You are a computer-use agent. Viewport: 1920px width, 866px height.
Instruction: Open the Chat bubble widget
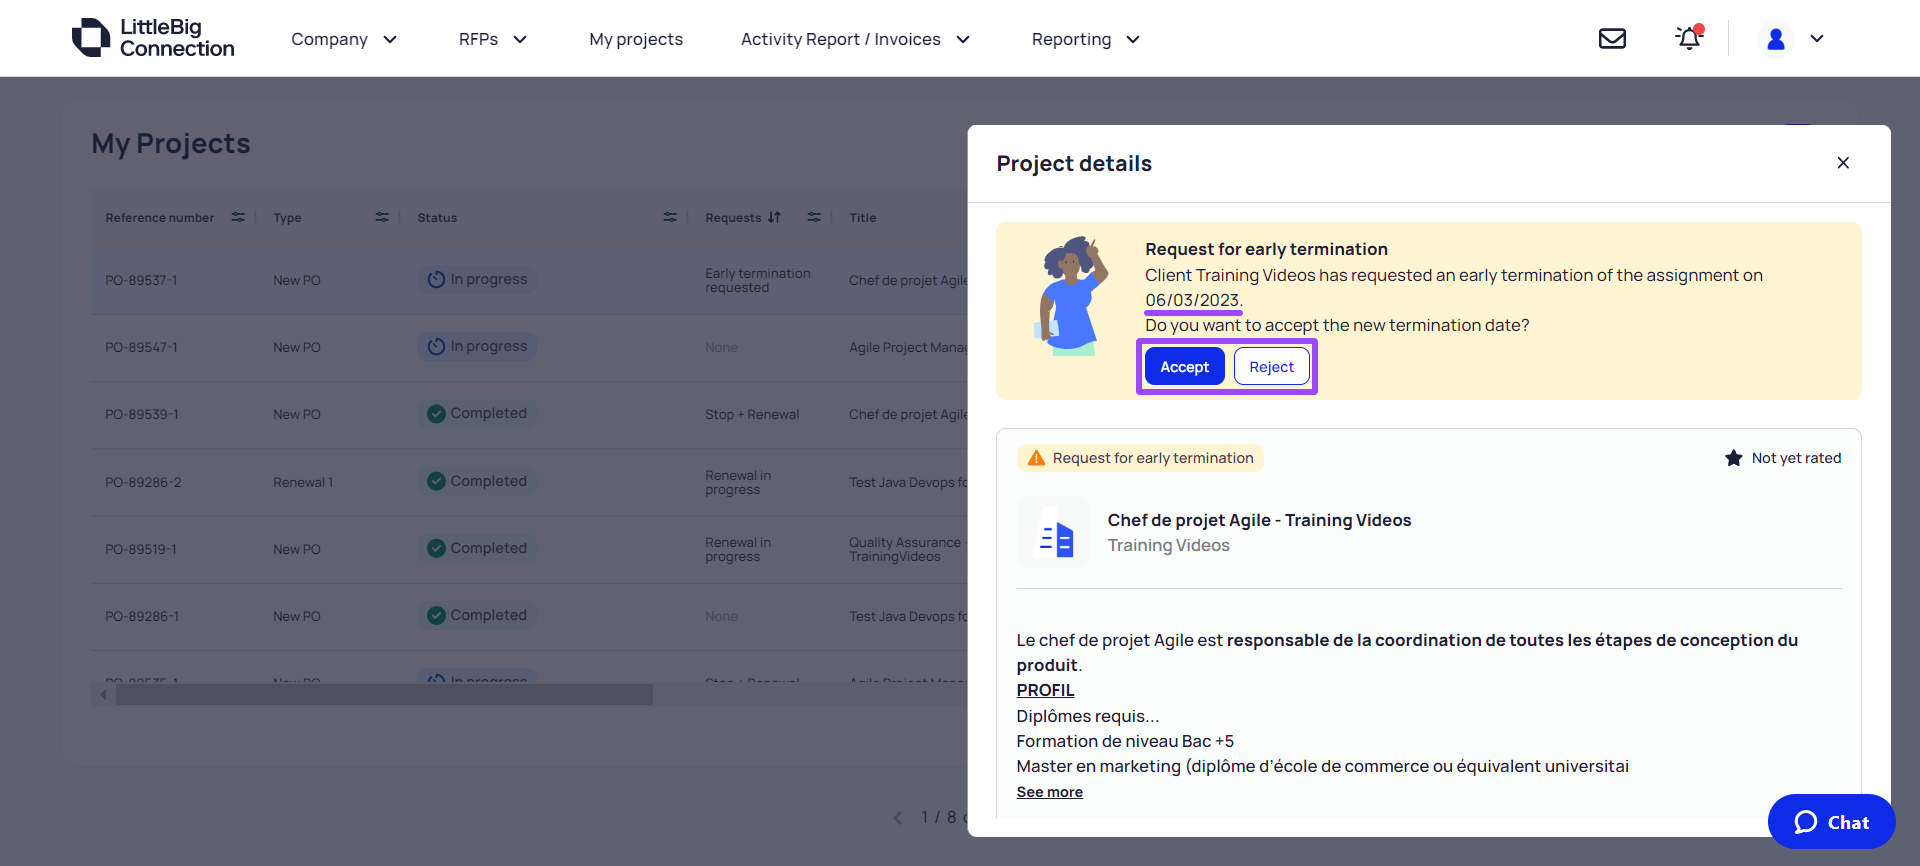(x=1831, y=822)
